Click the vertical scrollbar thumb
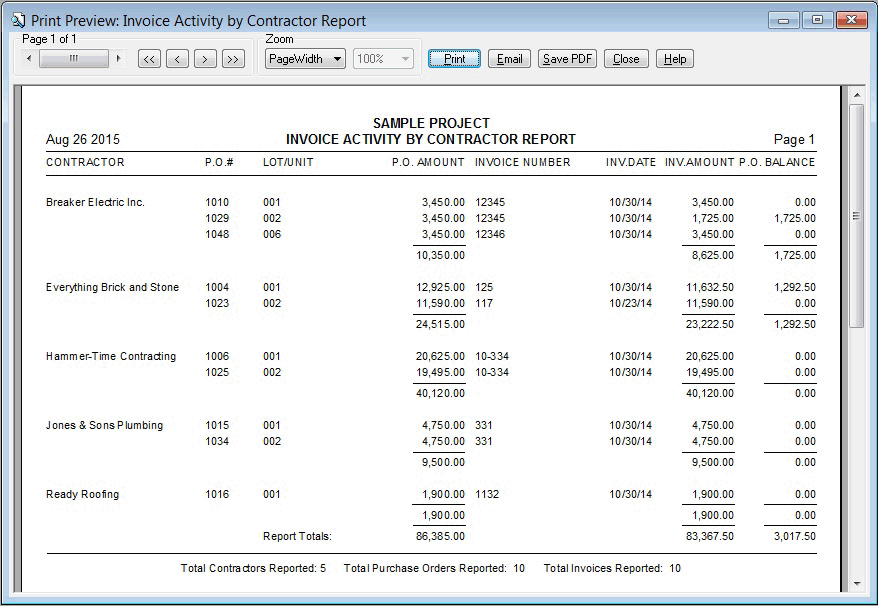 857,216
